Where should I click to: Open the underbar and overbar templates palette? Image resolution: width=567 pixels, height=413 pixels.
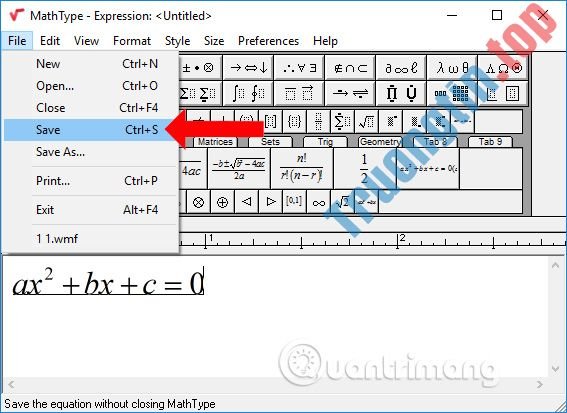click(x=299, y=93)
